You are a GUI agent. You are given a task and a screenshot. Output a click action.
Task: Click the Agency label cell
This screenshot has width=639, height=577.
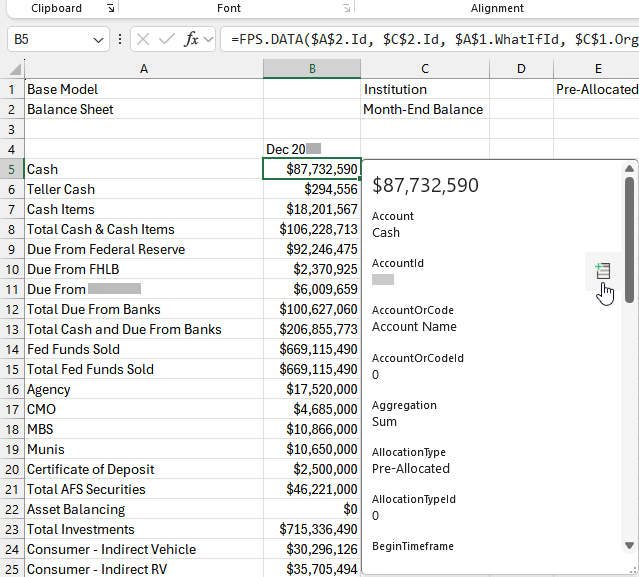coord(144,389)
